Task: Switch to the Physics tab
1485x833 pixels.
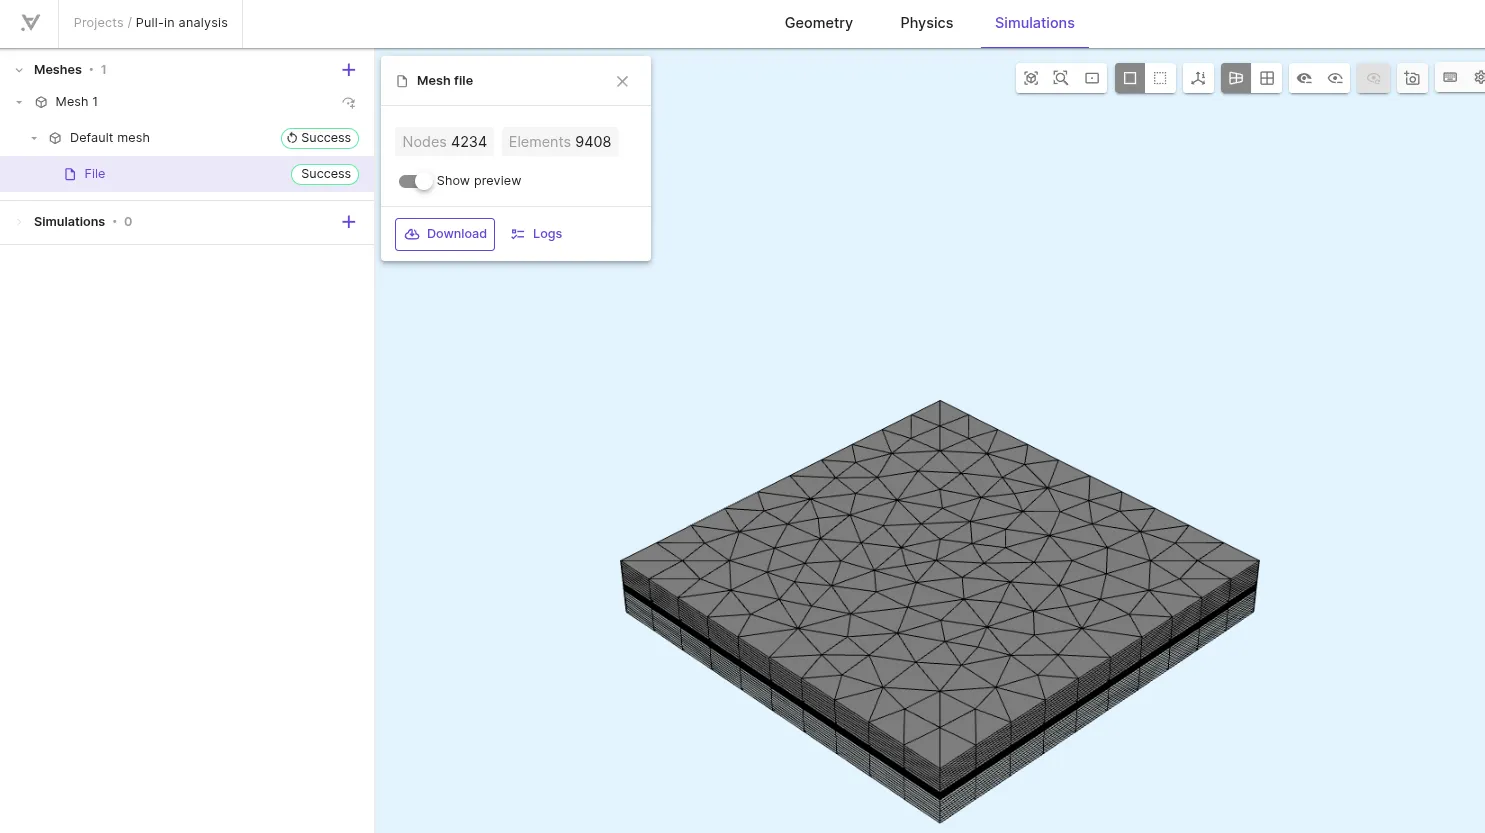Action: pos(926,23)
